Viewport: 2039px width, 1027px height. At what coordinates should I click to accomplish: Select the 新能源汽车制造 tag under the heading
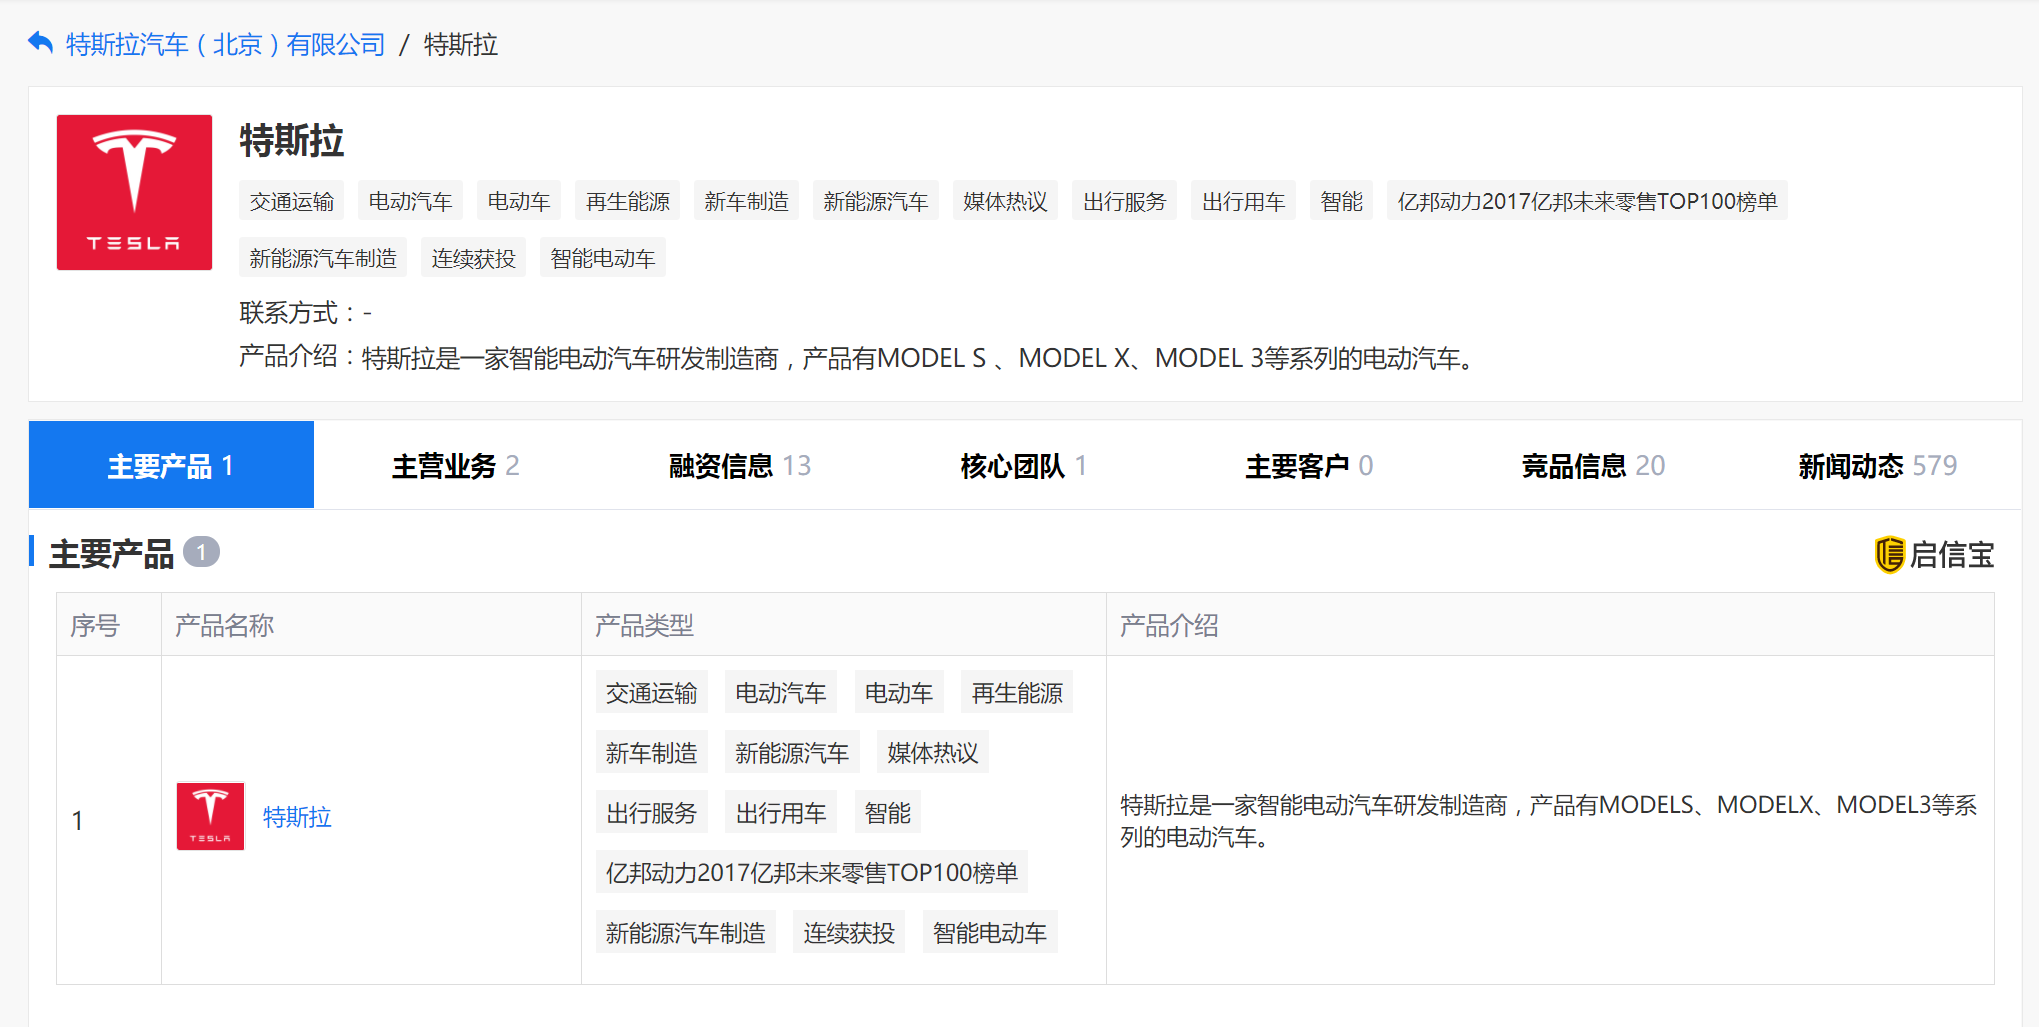click(323, 258)
